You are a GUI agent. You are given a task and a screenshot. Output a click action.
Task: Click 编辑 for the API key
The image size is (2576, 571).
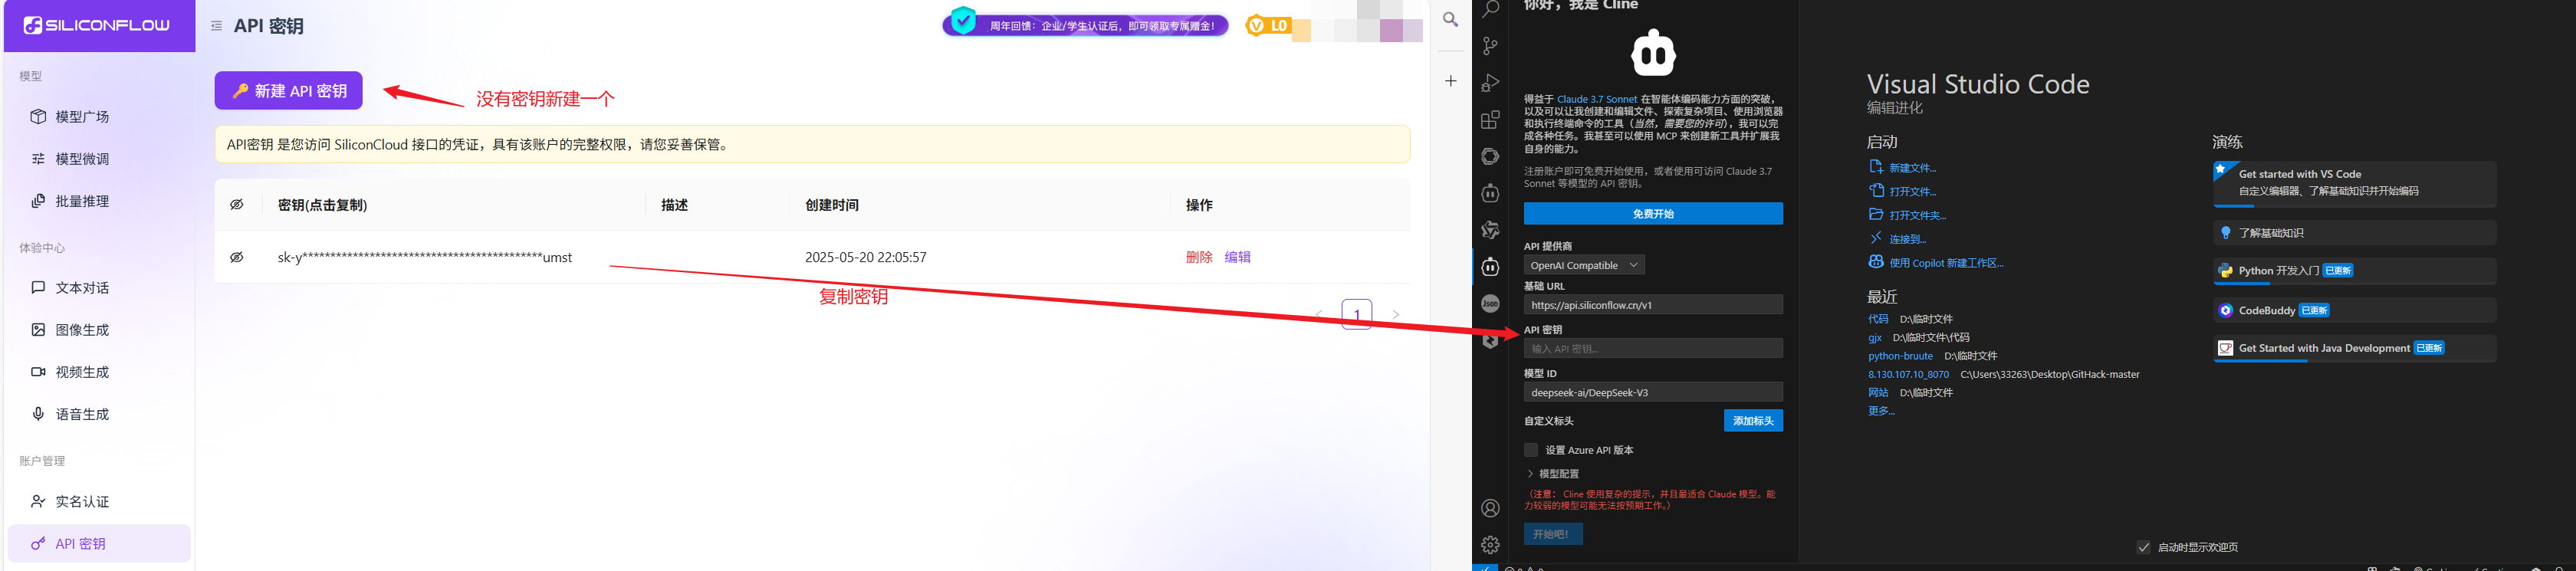coord(1238,257)
